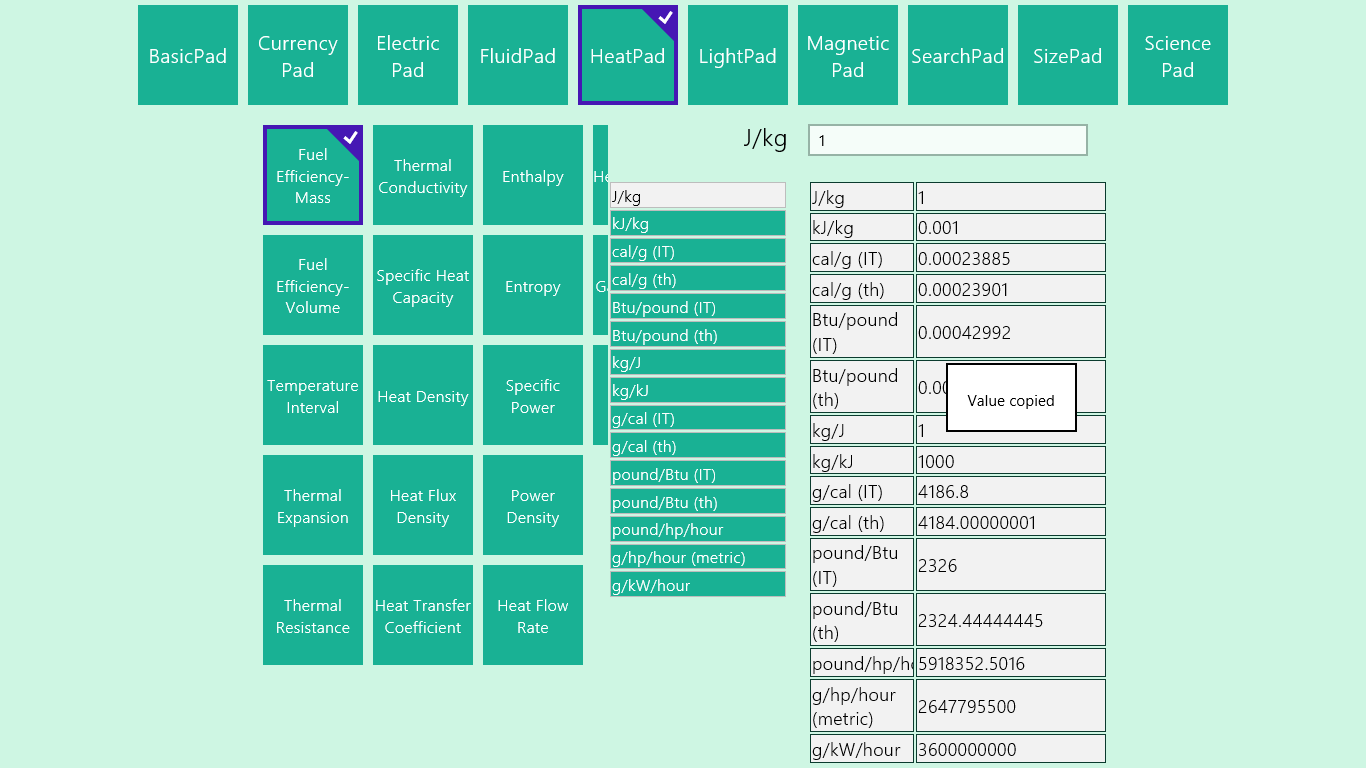Image resolution: width=1366 pixels, height=768 pixels.
Task: Select the Enthalpy category tile
Action: point(533,175)
